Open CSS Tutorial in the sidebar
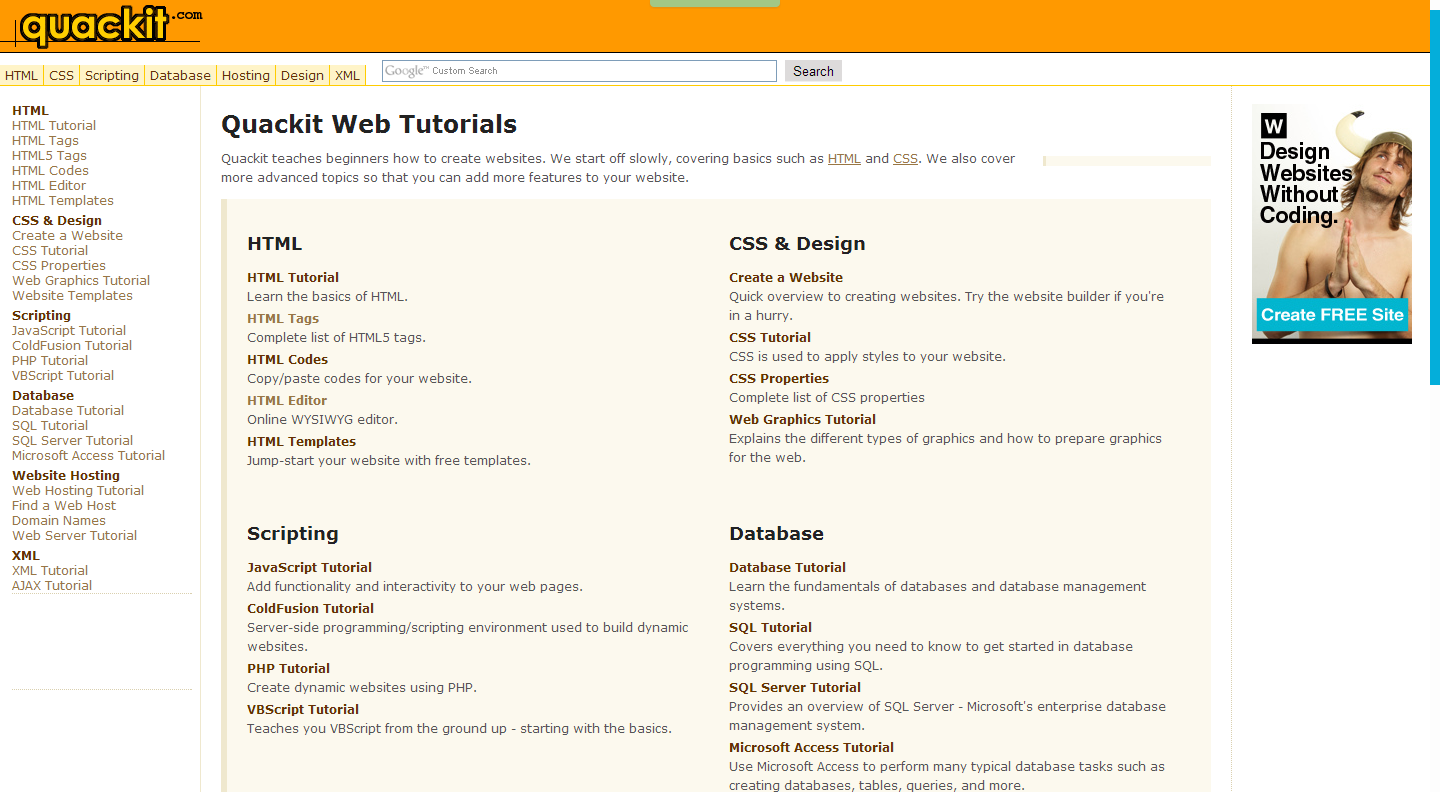The width and height of the screenshot is (1440, 792). tap(50, 251)
